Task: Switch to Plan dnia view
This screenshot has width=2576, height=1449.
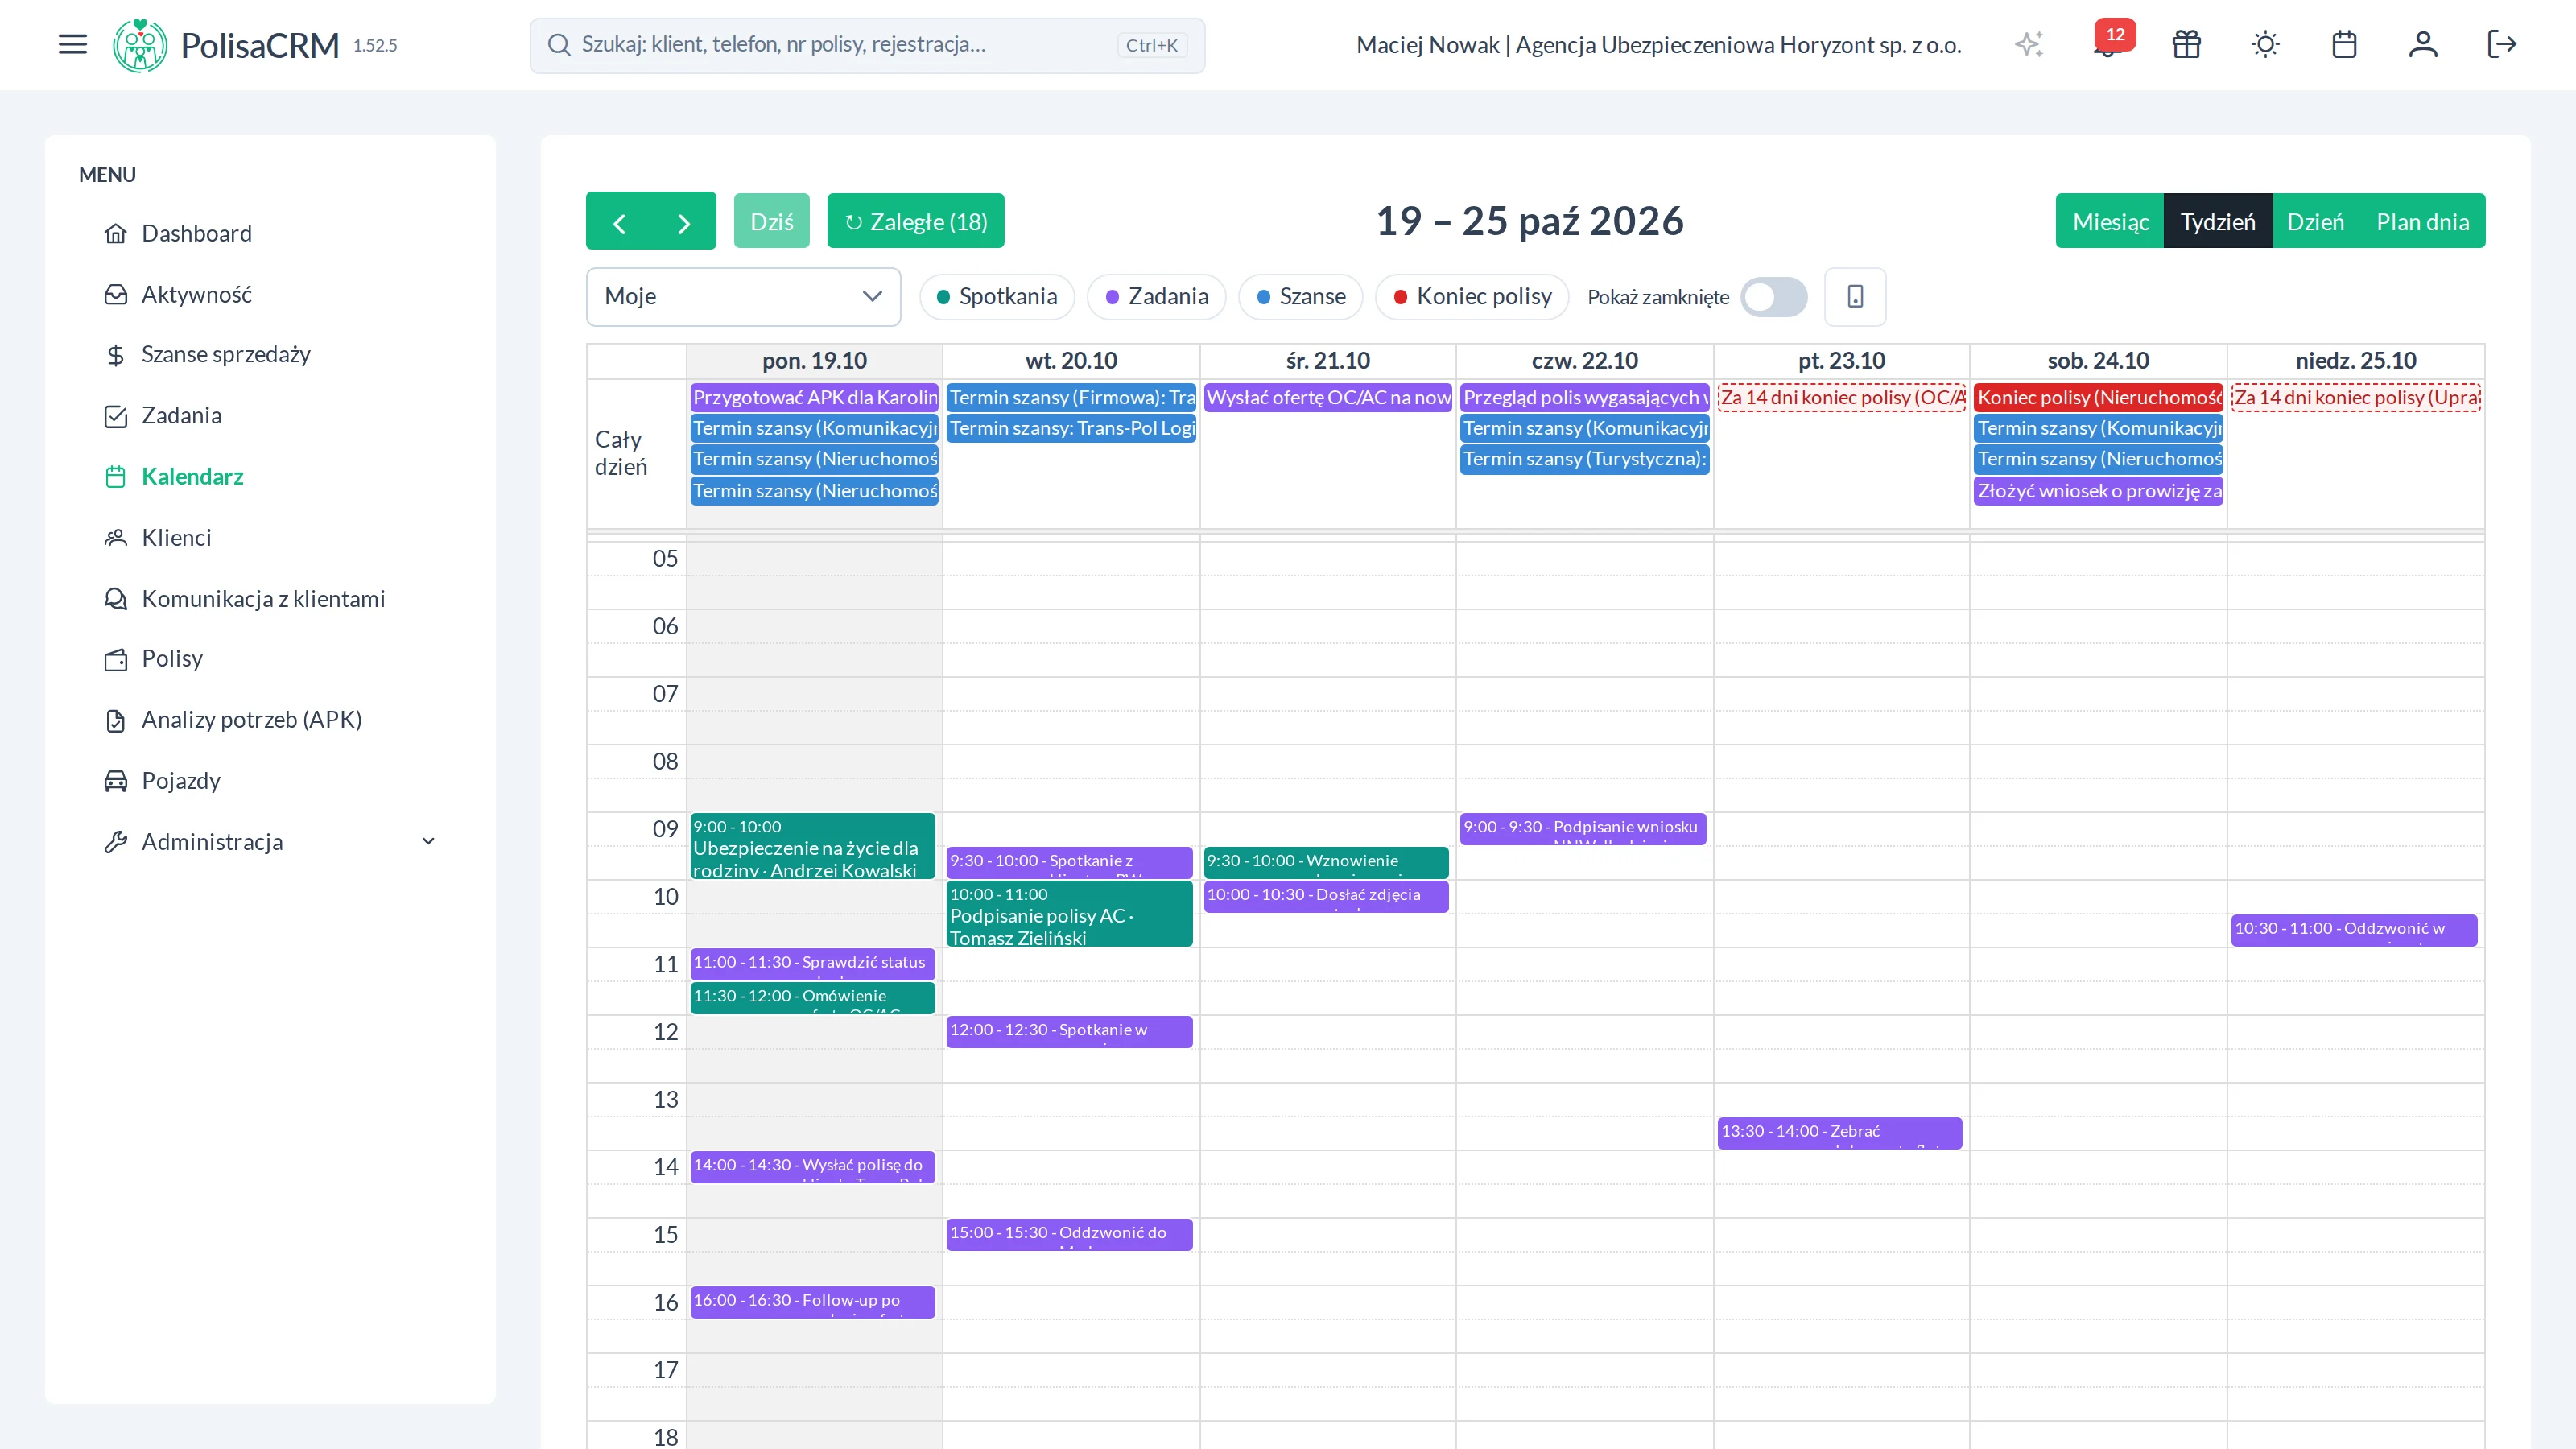Action: [x=2423, y=221]
